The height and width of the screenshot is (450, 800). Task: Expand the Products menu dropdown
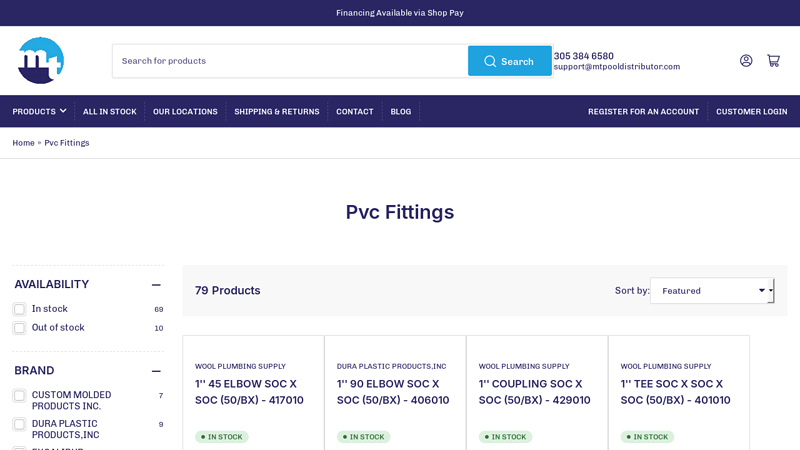click(x=39, y=112)
